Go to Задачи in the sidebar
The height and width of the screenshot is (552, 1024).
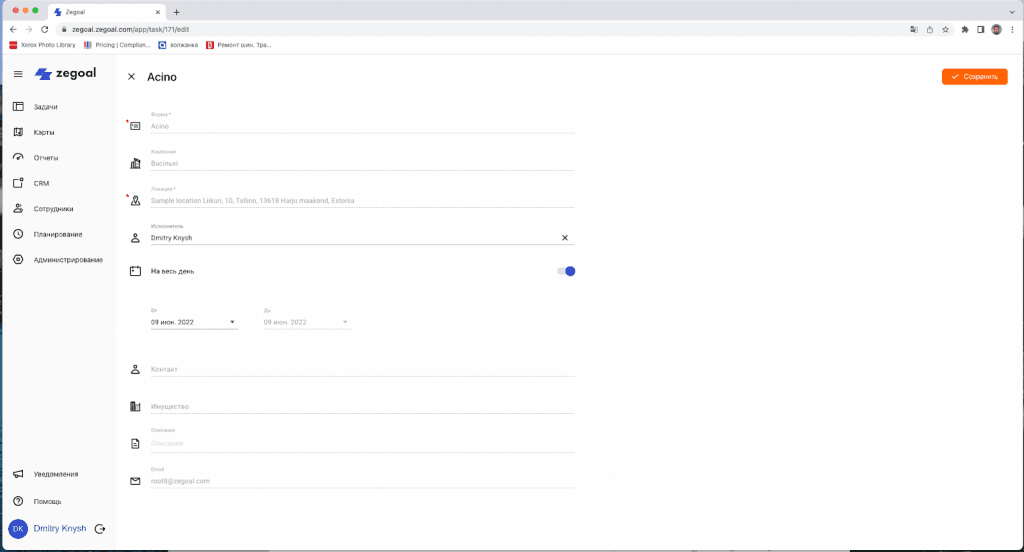45,107
